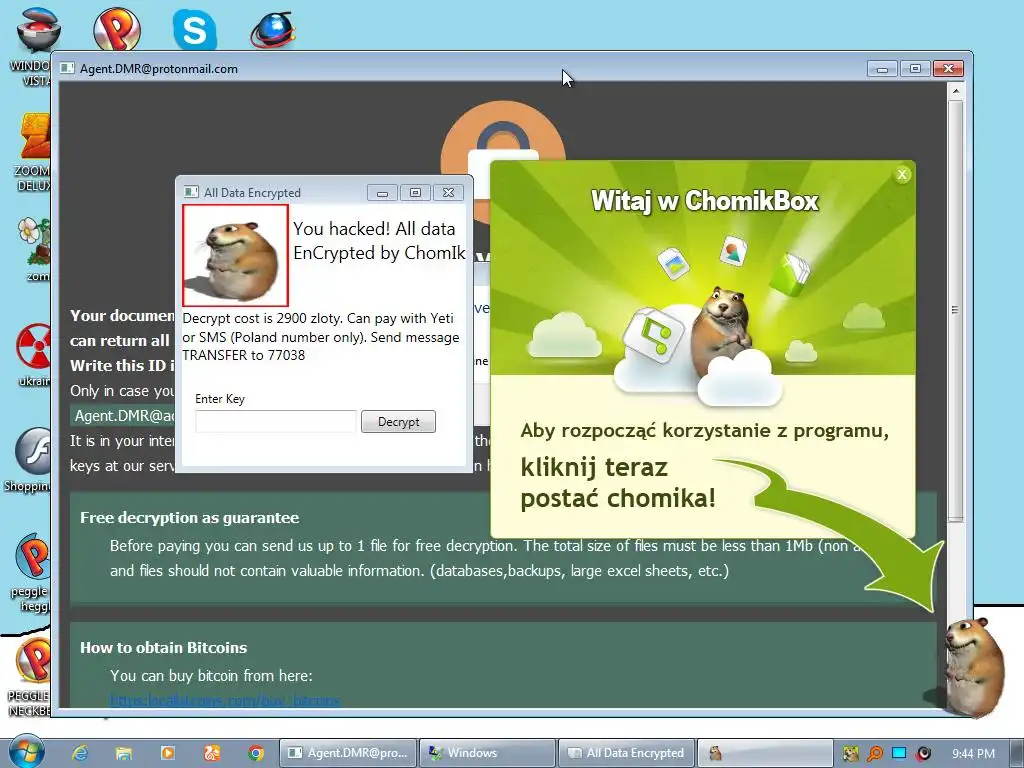This screenshot has width=1024, height=768.
Task: Close the All Data Encrypted window
Action: [448, 193]
